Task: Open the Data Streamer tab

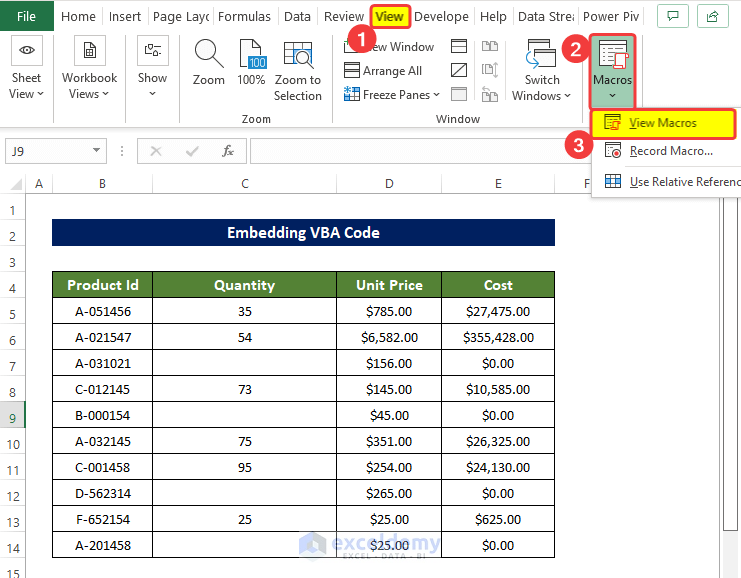Action: click(x=546, y=17)
